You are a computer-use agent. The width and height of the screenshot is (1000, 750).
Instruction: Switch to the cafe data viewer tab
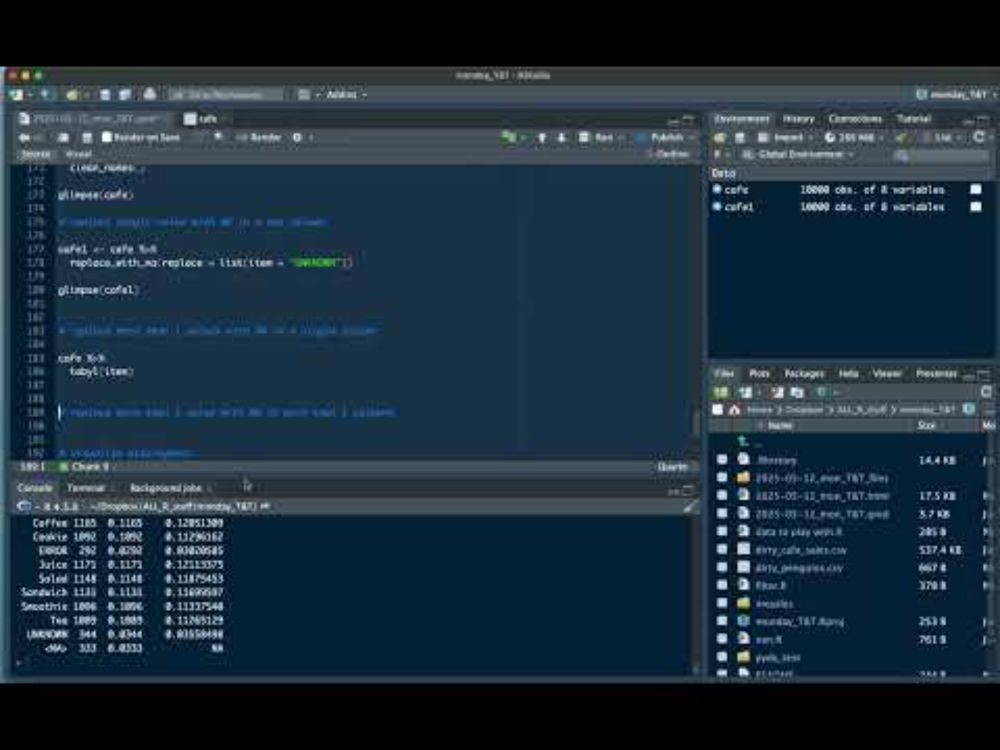[202, 119]
